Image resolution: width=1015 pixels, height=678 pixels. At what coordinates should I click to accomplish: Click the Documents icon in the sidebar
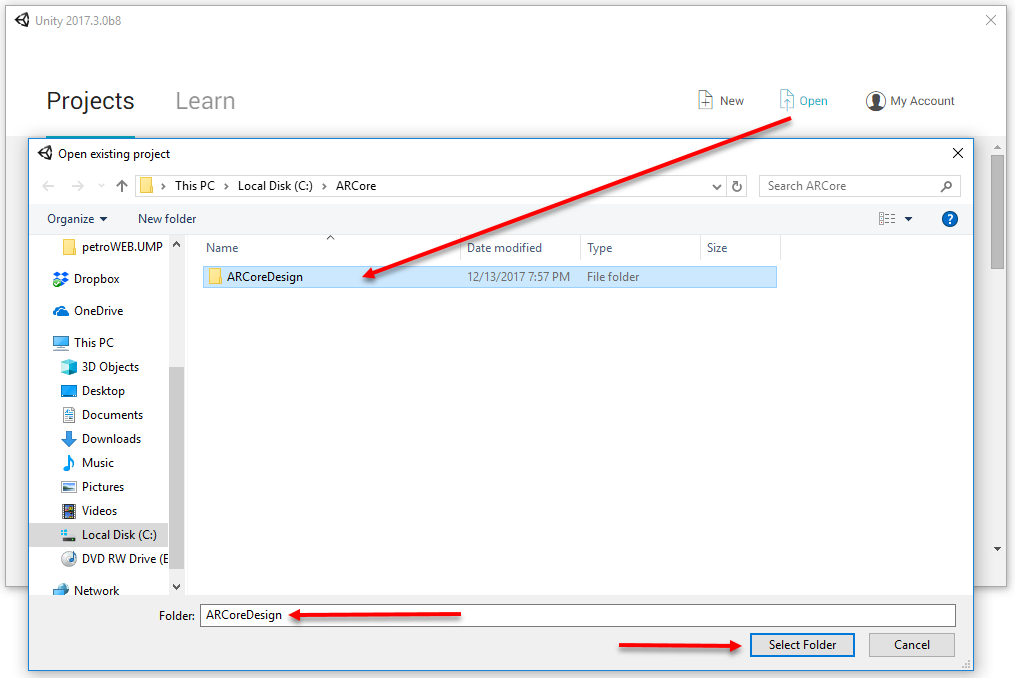pos(69,415)
